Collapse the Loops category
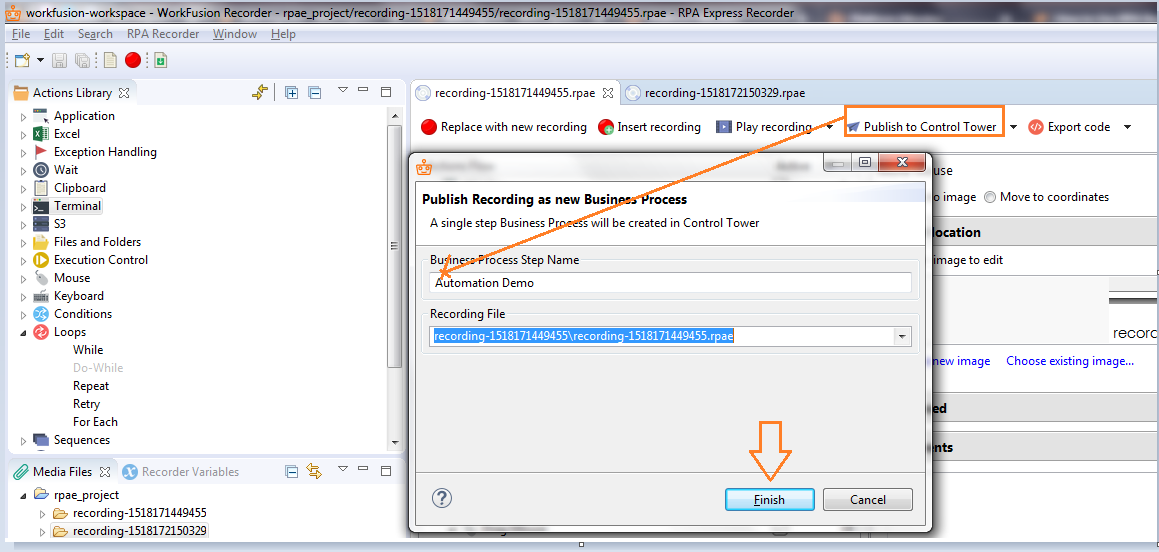Image resolution: width=1159 pixels, height=552 pixels. 23,333
